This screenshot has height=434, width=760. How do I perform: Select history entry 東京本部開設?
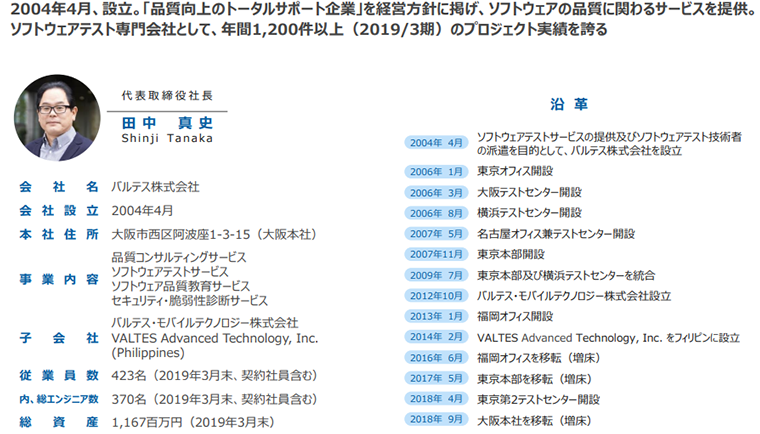511,255
